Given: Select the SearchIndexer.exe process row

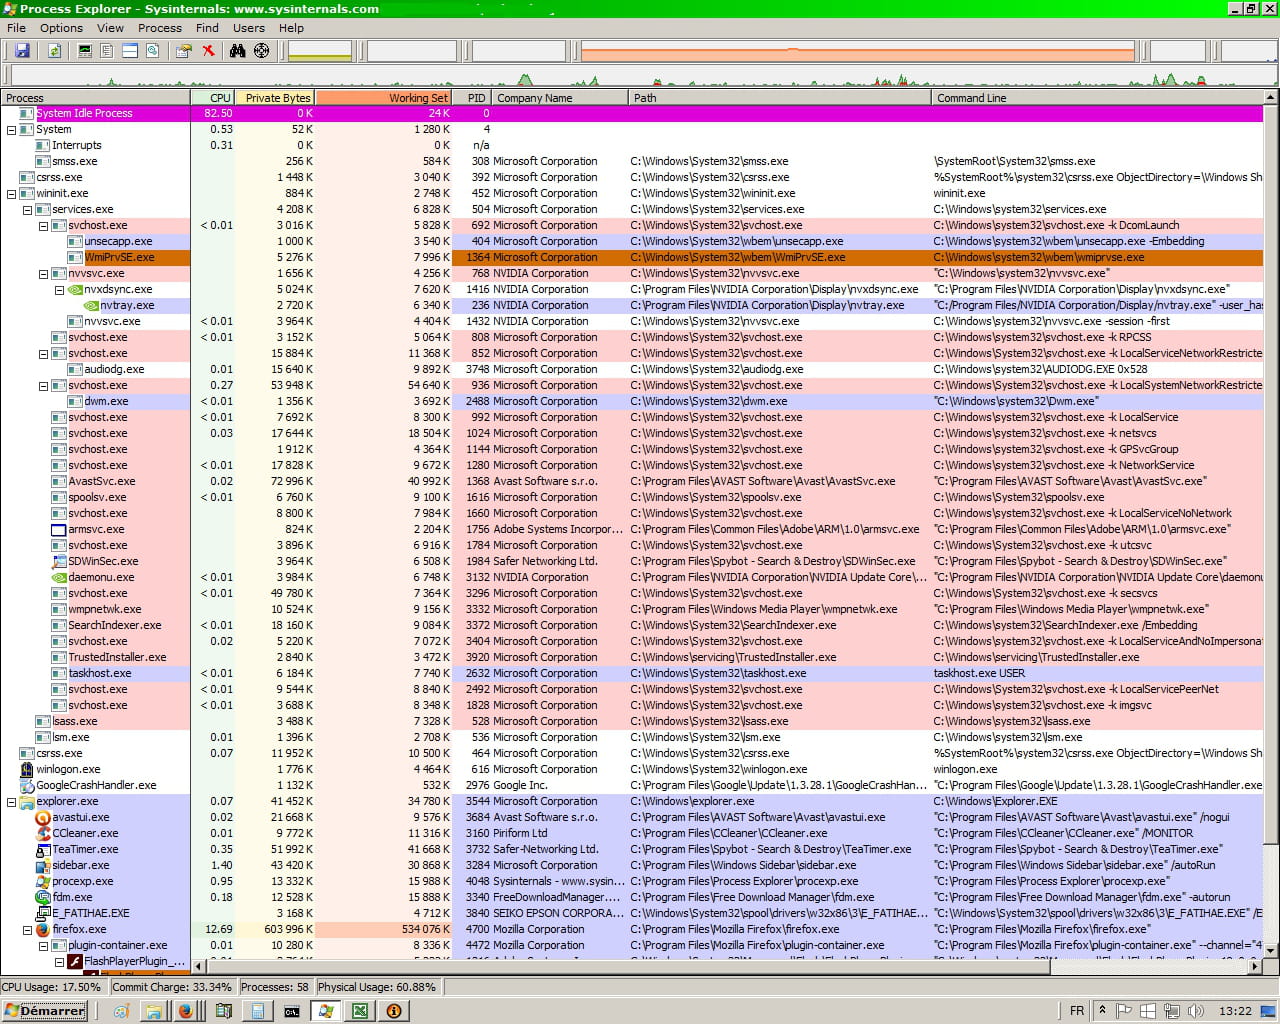Looking at the screenshot, I should (x=632, y=625).
